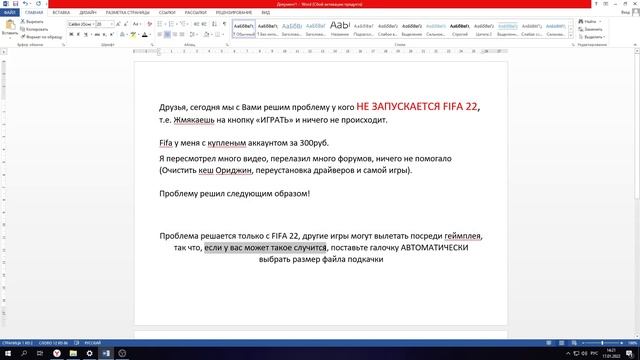Toggle strikethrough formatting

(97, 34)
